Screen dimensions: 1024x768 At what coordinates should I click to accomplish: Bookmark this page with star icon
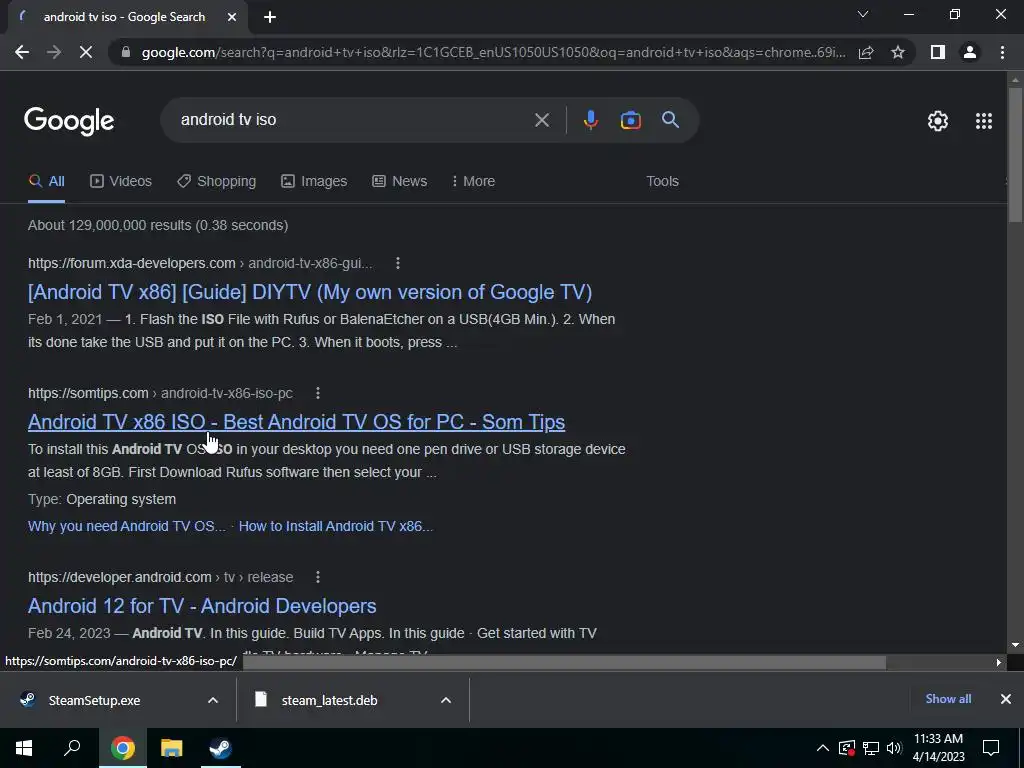pyautogui.click(x=898, y=52)
